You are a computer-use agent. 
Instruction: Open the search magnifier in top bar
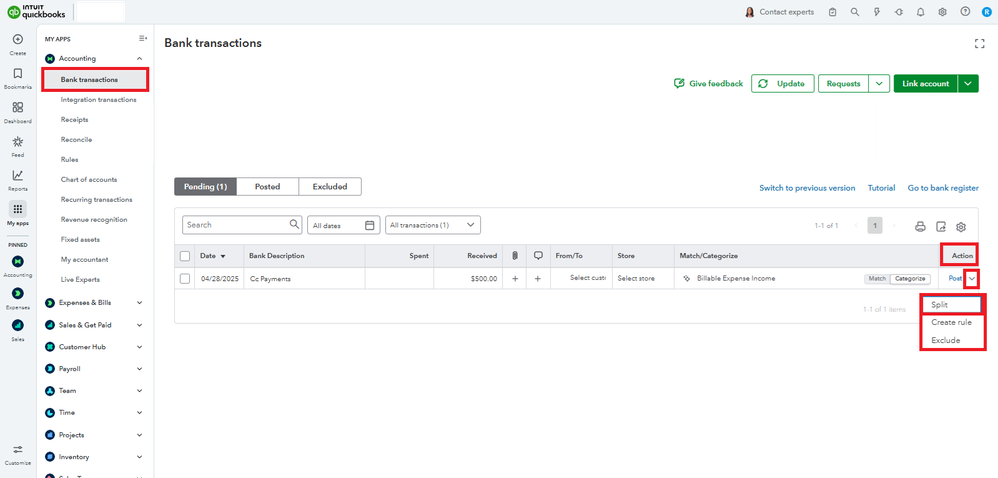[855, 12]
